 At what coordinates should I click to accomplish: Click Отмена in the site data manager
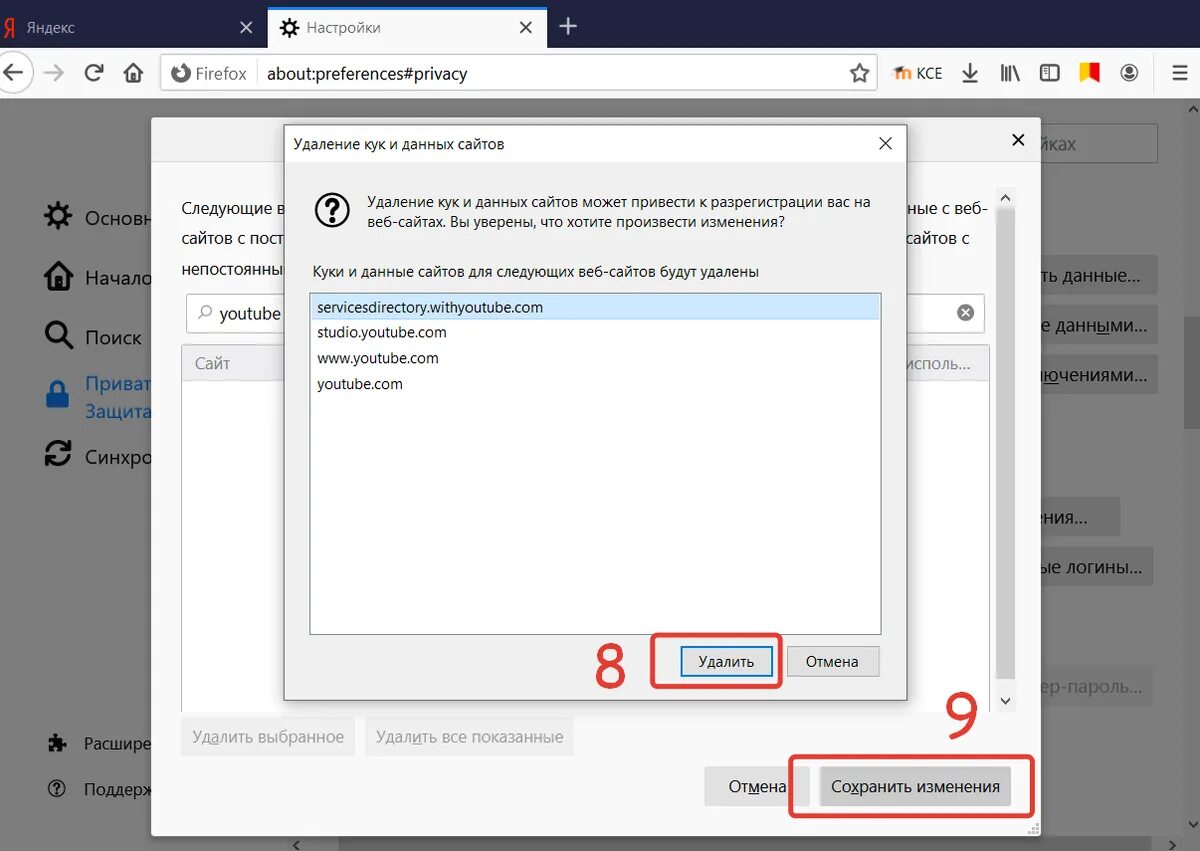point(757,786)
